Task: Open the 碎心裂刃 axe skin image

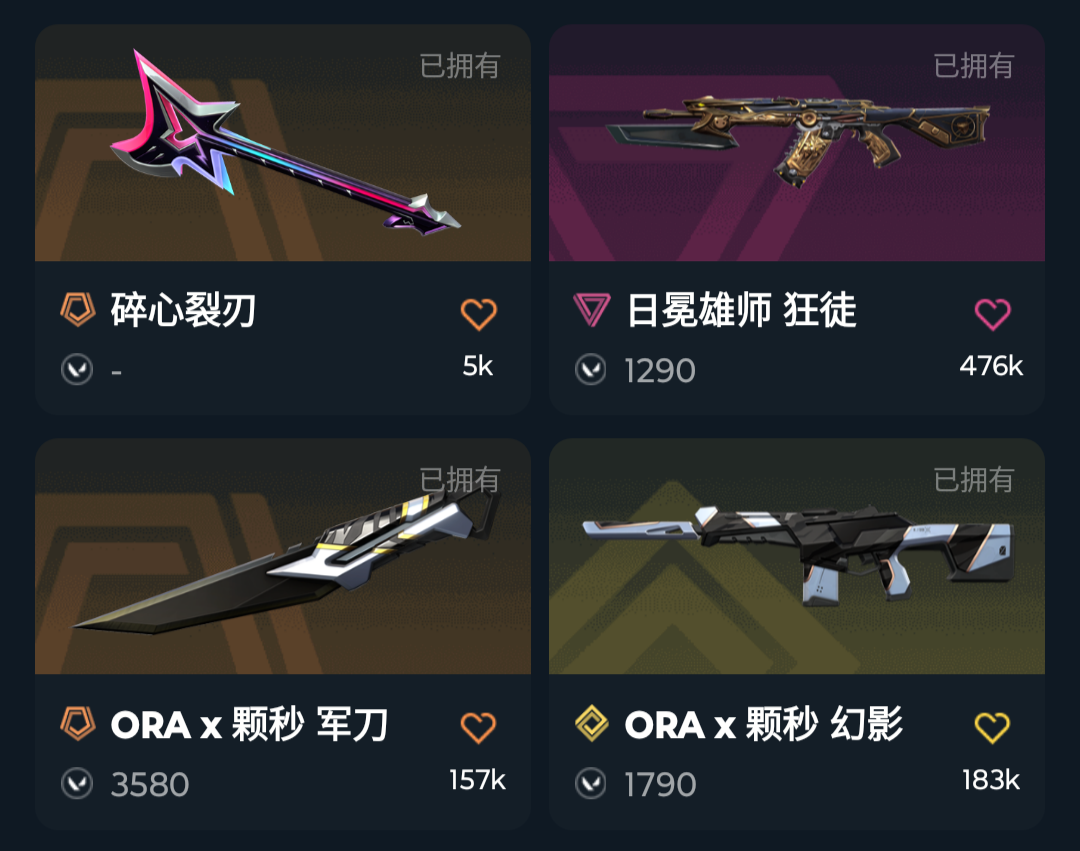Action: coord(283,143)
